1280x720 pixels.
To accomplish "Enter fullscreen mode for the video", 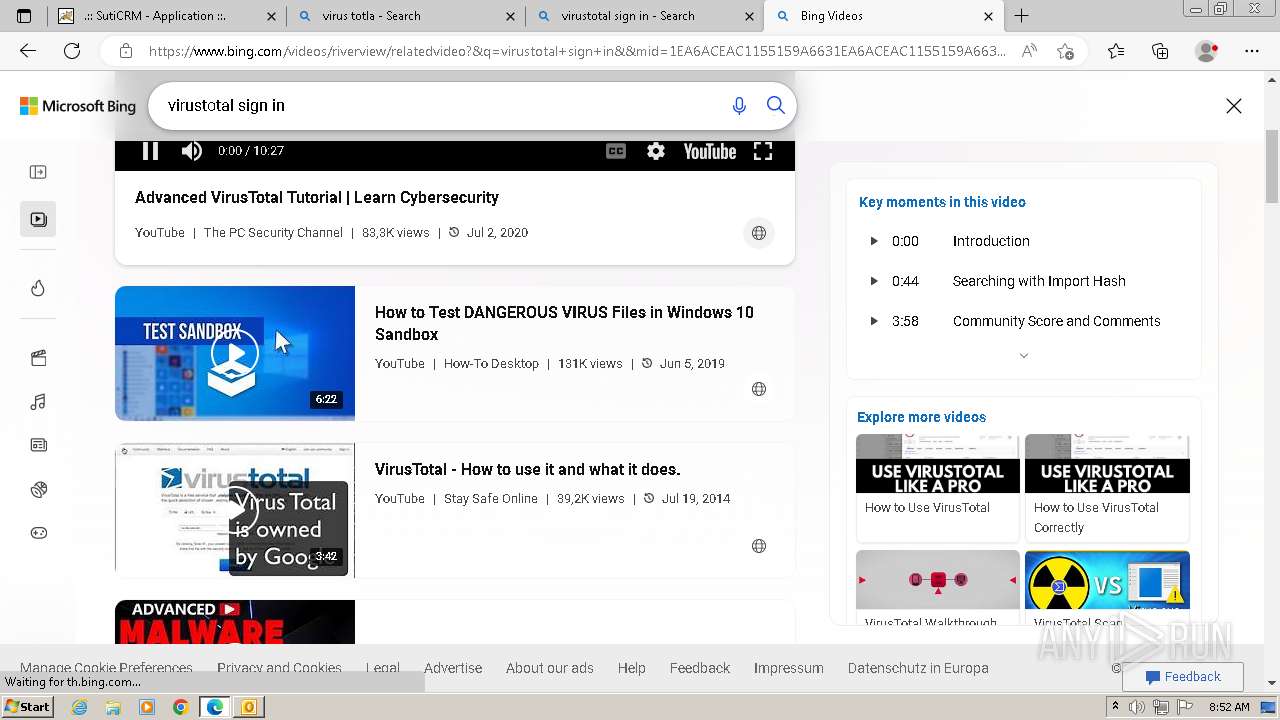I will click(763, 151).
